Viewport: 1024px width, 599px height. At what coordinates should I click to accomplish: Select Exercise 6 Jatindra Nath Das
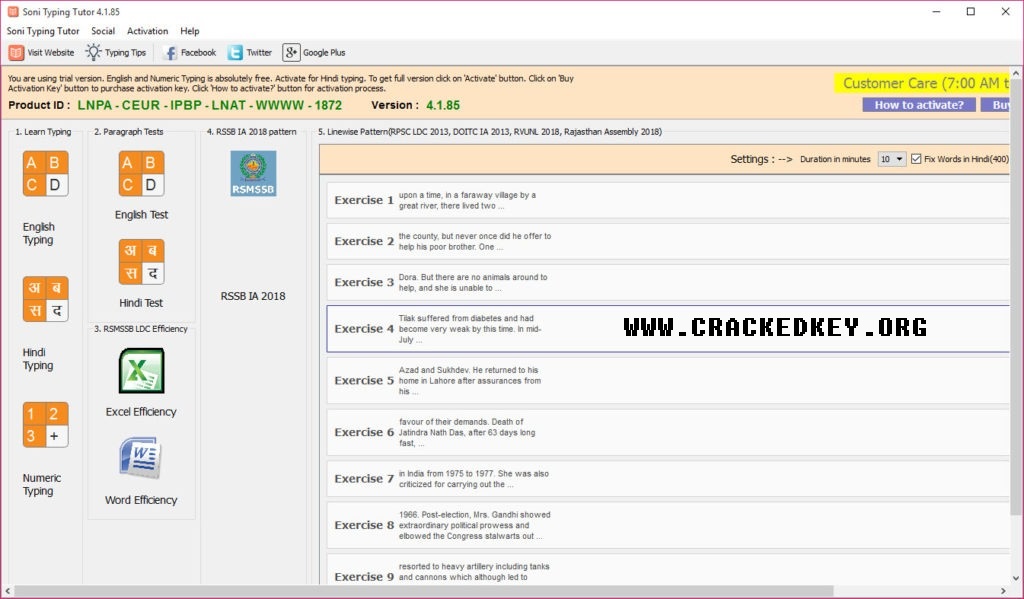(x=668, y=432)
